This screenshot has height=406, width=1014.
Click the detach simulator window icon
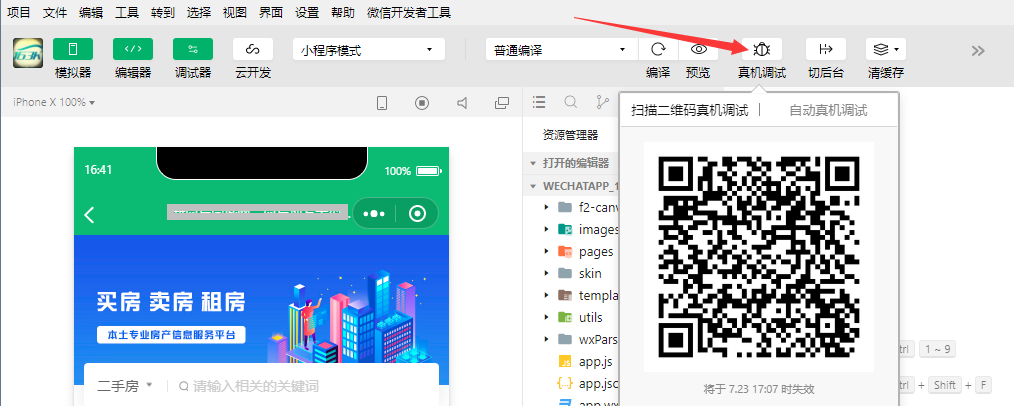[x=501, y=103]
